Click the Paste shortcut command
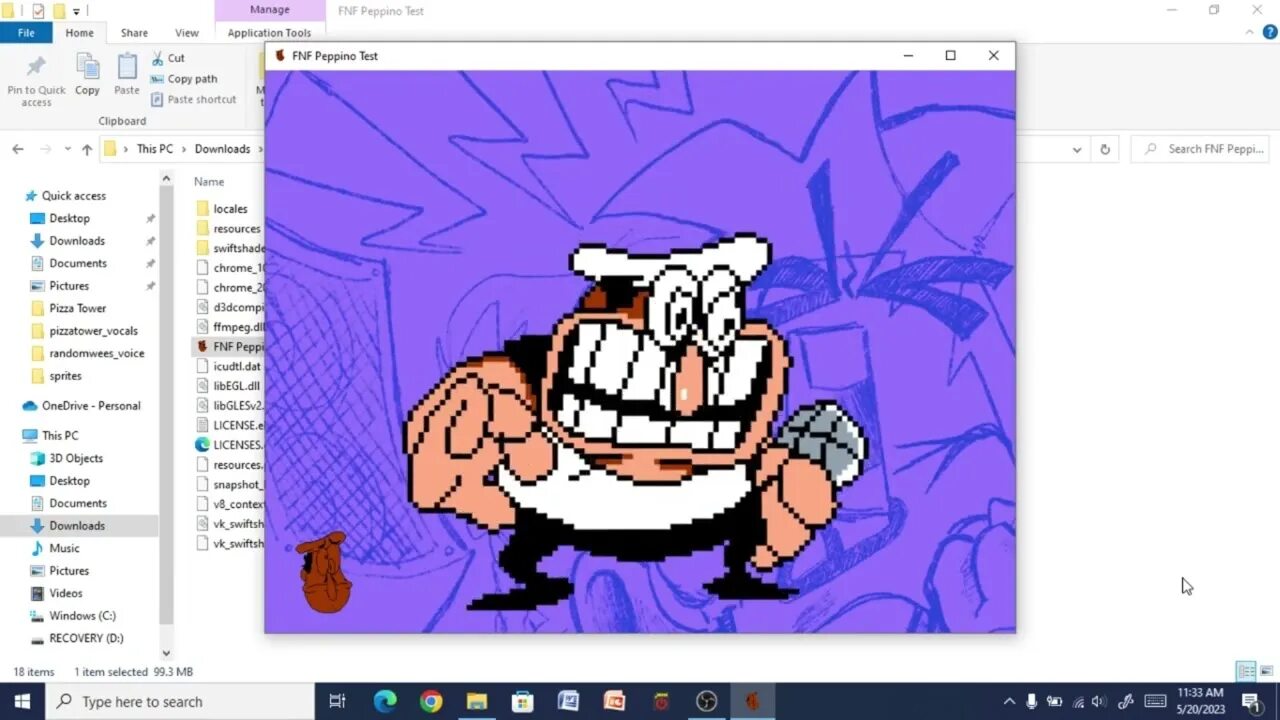1280x720 pixels. tap(194, 99)
